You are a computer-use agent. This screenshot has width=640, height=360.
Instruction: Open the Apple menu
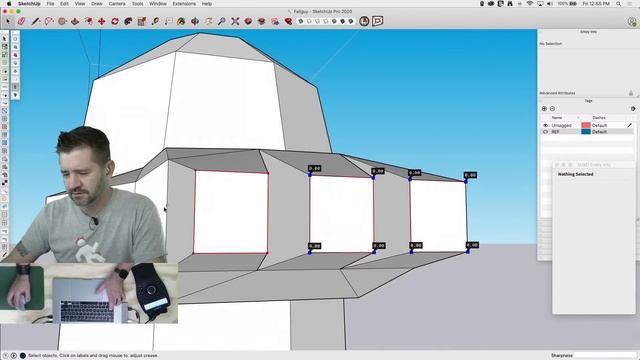click(x=9, y=4)
